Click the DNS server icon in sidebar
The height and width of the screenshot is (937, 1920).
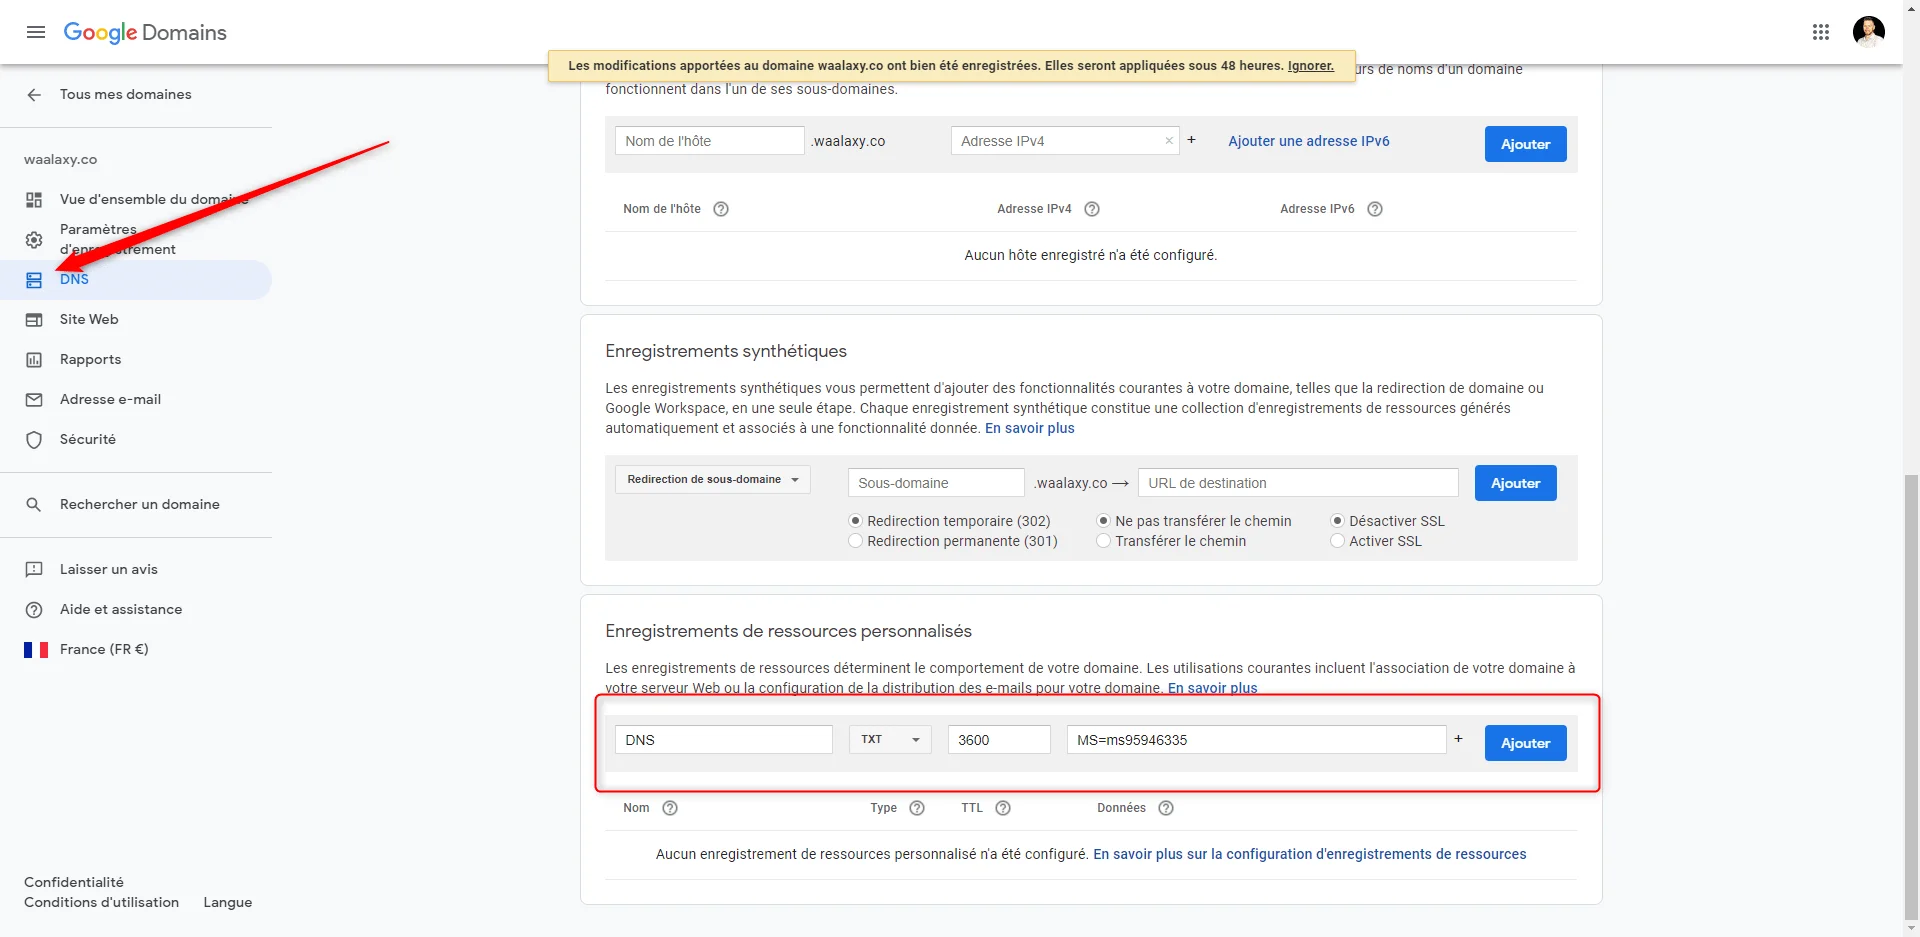pyautogui.click(x=34, y=280)
